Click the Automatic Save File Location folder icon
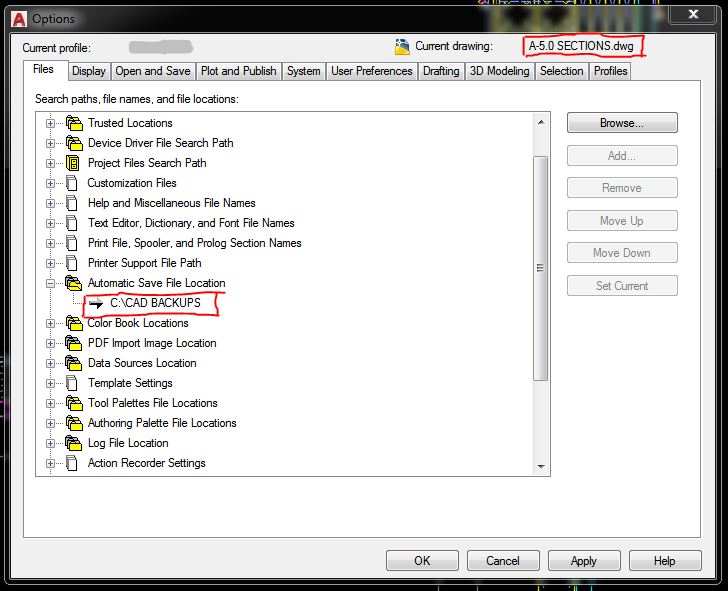Viewport: 728px width, 591px height. point(73,283)
